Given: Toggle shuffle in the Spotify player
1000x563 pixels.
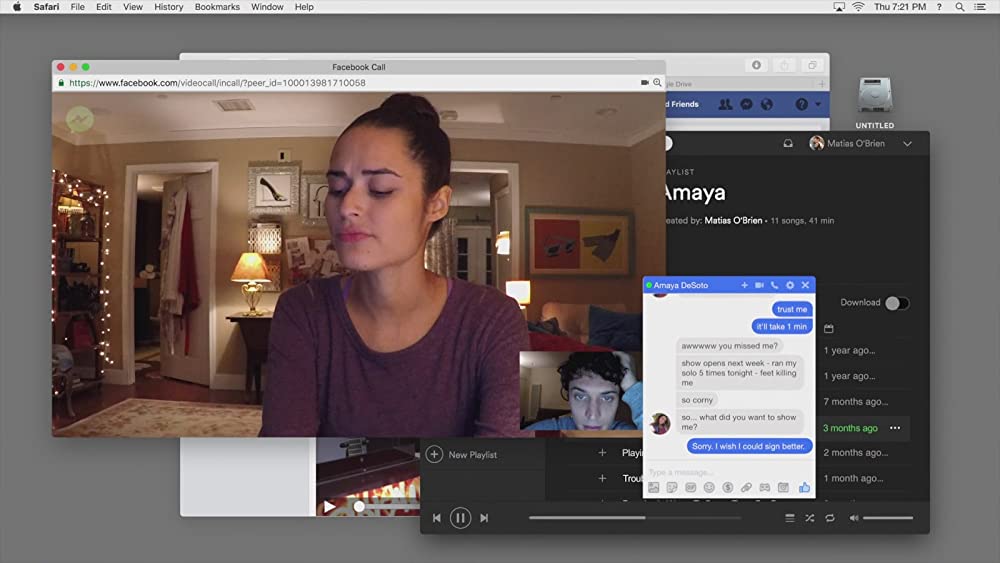Looking at the screenshot, I should (x=810, y=518).
